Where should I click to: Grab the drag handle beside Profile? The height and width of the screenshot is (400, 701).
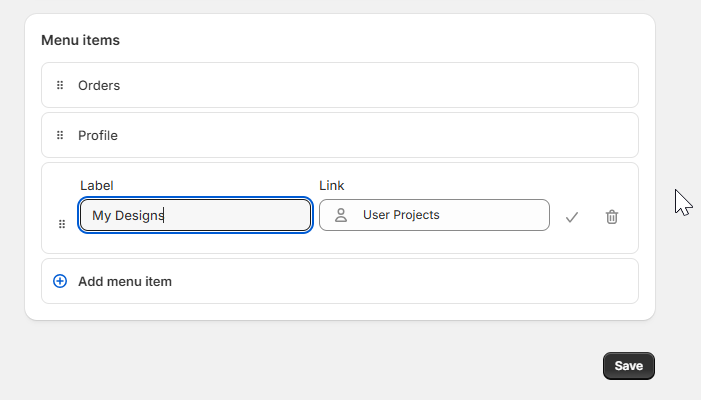tap(60, 135)
